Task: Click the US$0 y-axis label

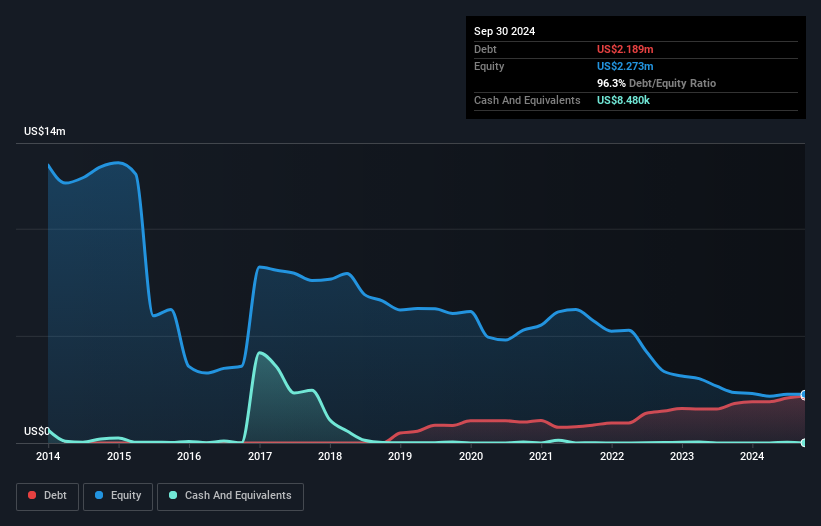Action: (37, 431)
